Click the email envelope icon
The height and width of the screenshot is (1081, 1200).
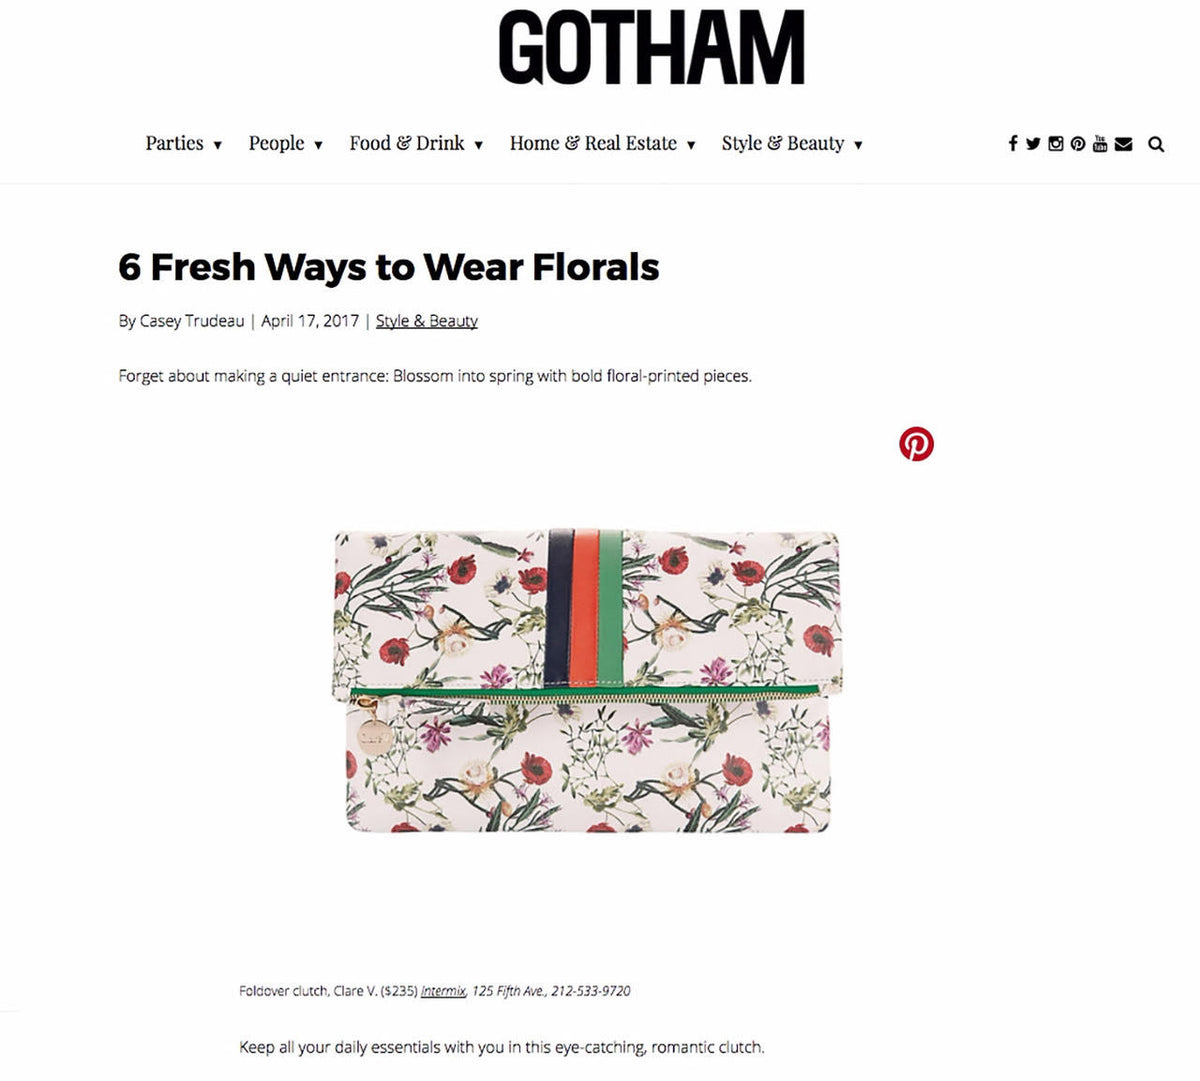point(1123,144)
